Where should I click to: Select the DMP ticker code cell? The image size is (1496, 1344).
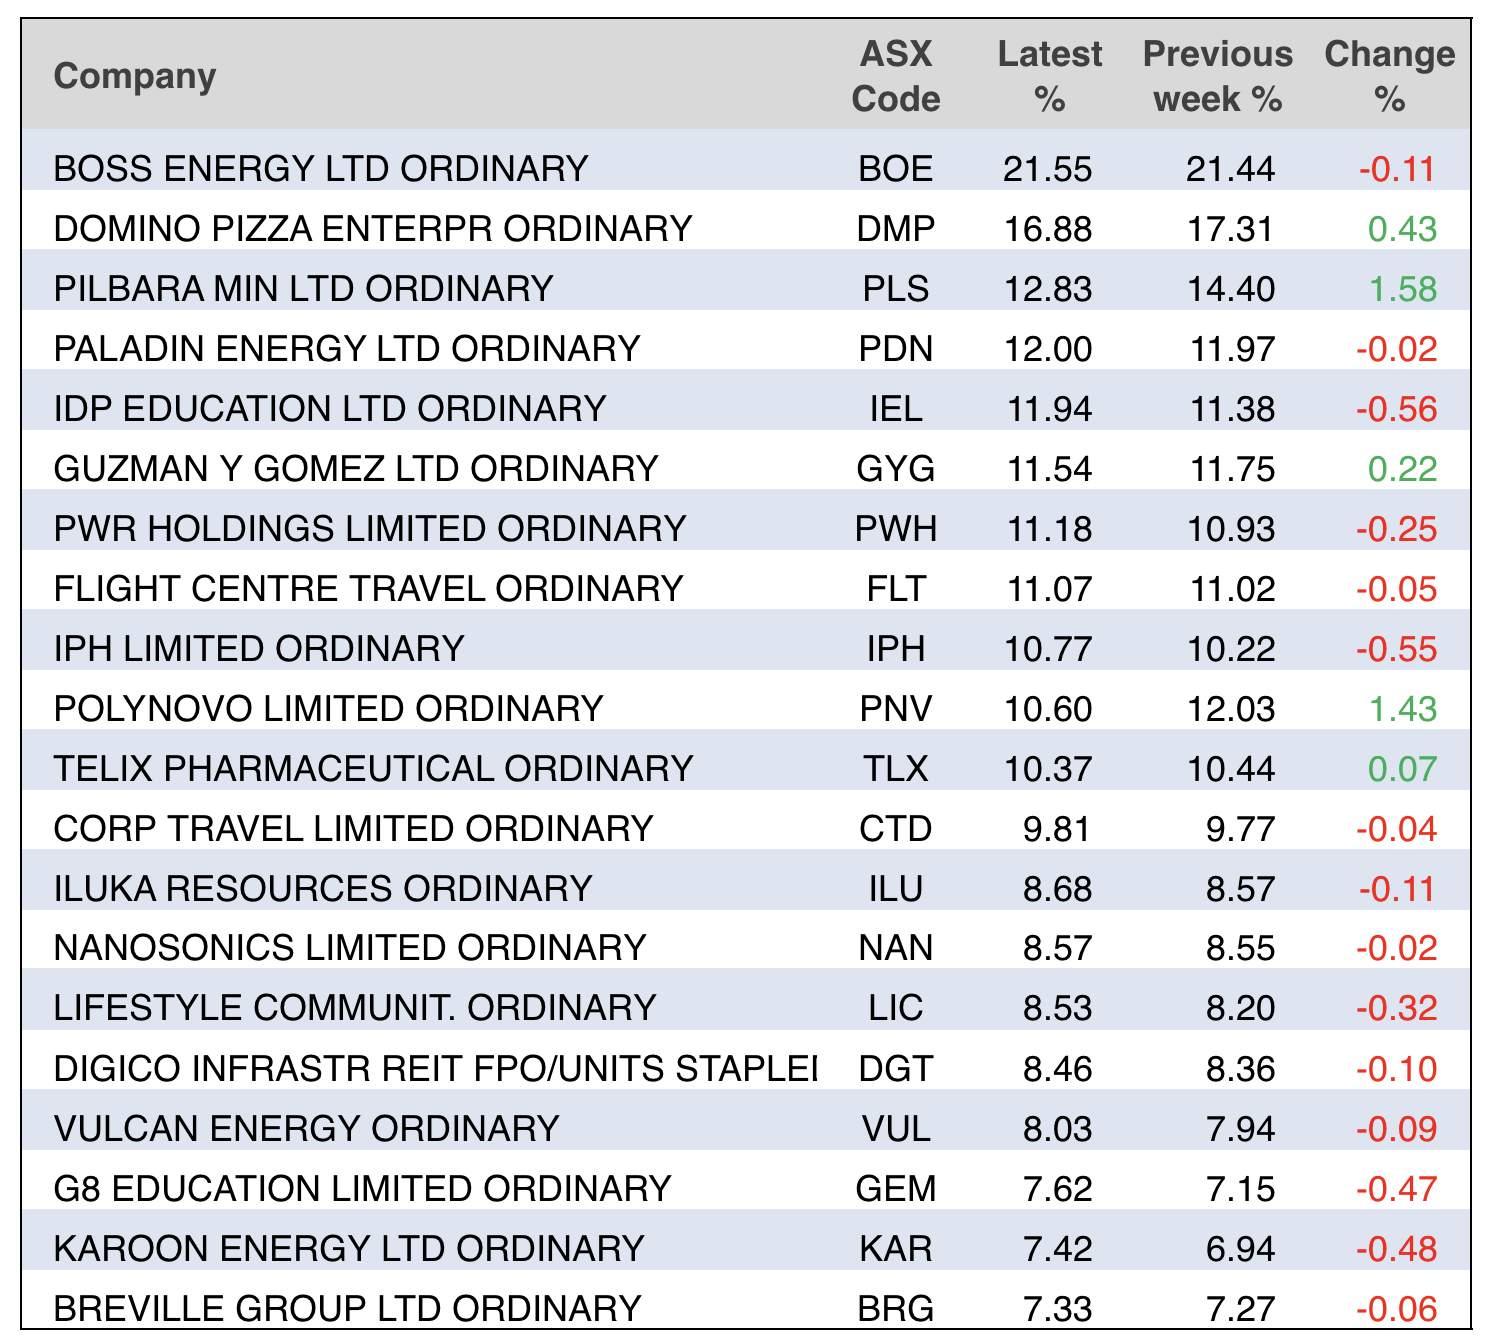pyautogui.click(x=895, y=229)
